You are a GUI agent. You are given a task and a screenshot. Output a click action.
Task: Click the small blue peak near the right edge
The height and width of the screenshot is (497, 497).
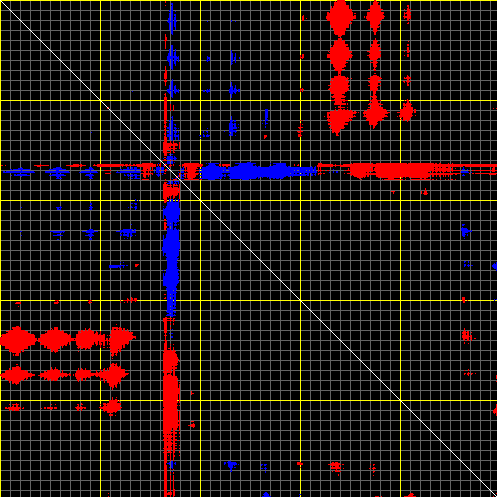pos(465,231)
